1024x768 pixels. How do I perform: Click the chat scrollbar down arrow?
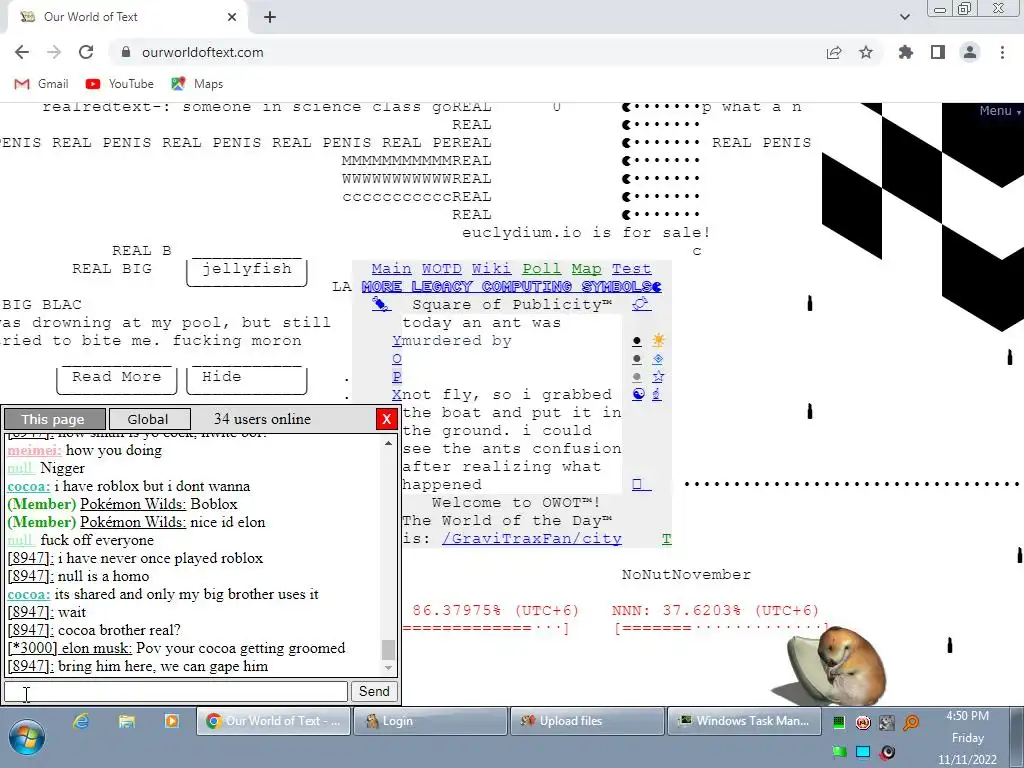389,667
